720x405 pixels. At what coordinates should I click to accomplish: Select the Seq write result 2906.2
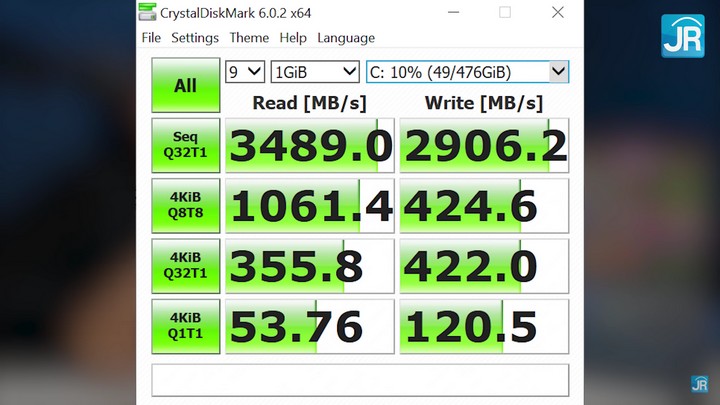tap(484, 146)
